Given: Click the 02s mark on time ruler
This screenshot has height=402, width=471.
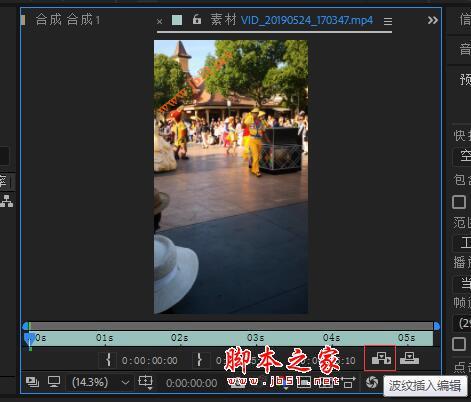Looking at the screenshot, I should (179, 338).
